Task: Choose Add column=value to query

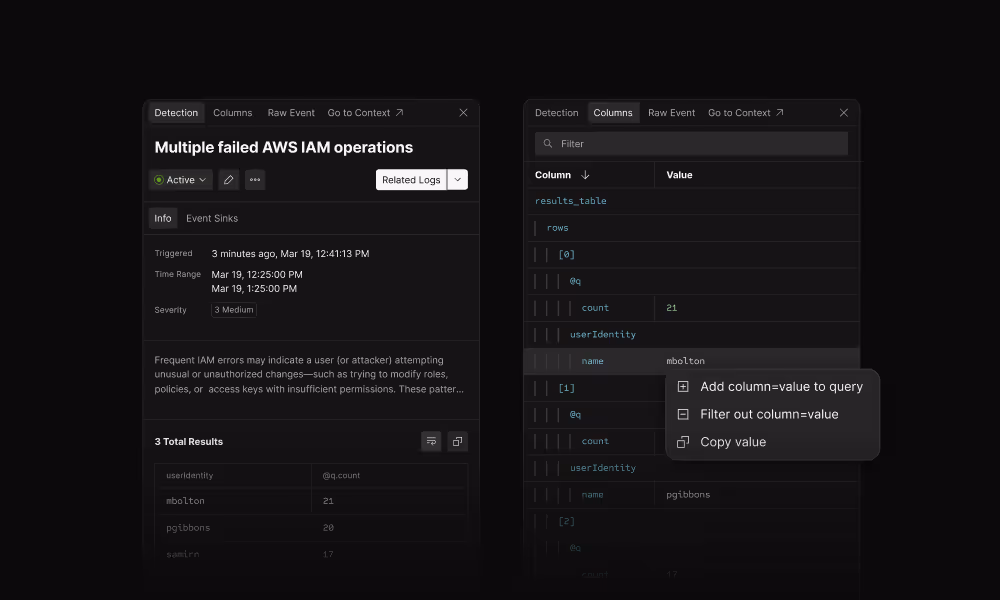Action: point(772,386)
